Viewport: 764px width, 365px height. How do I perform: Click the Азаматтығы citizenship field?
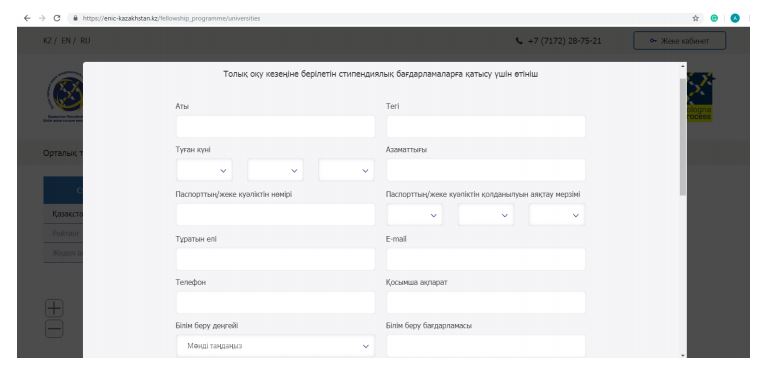coord(486,170)
